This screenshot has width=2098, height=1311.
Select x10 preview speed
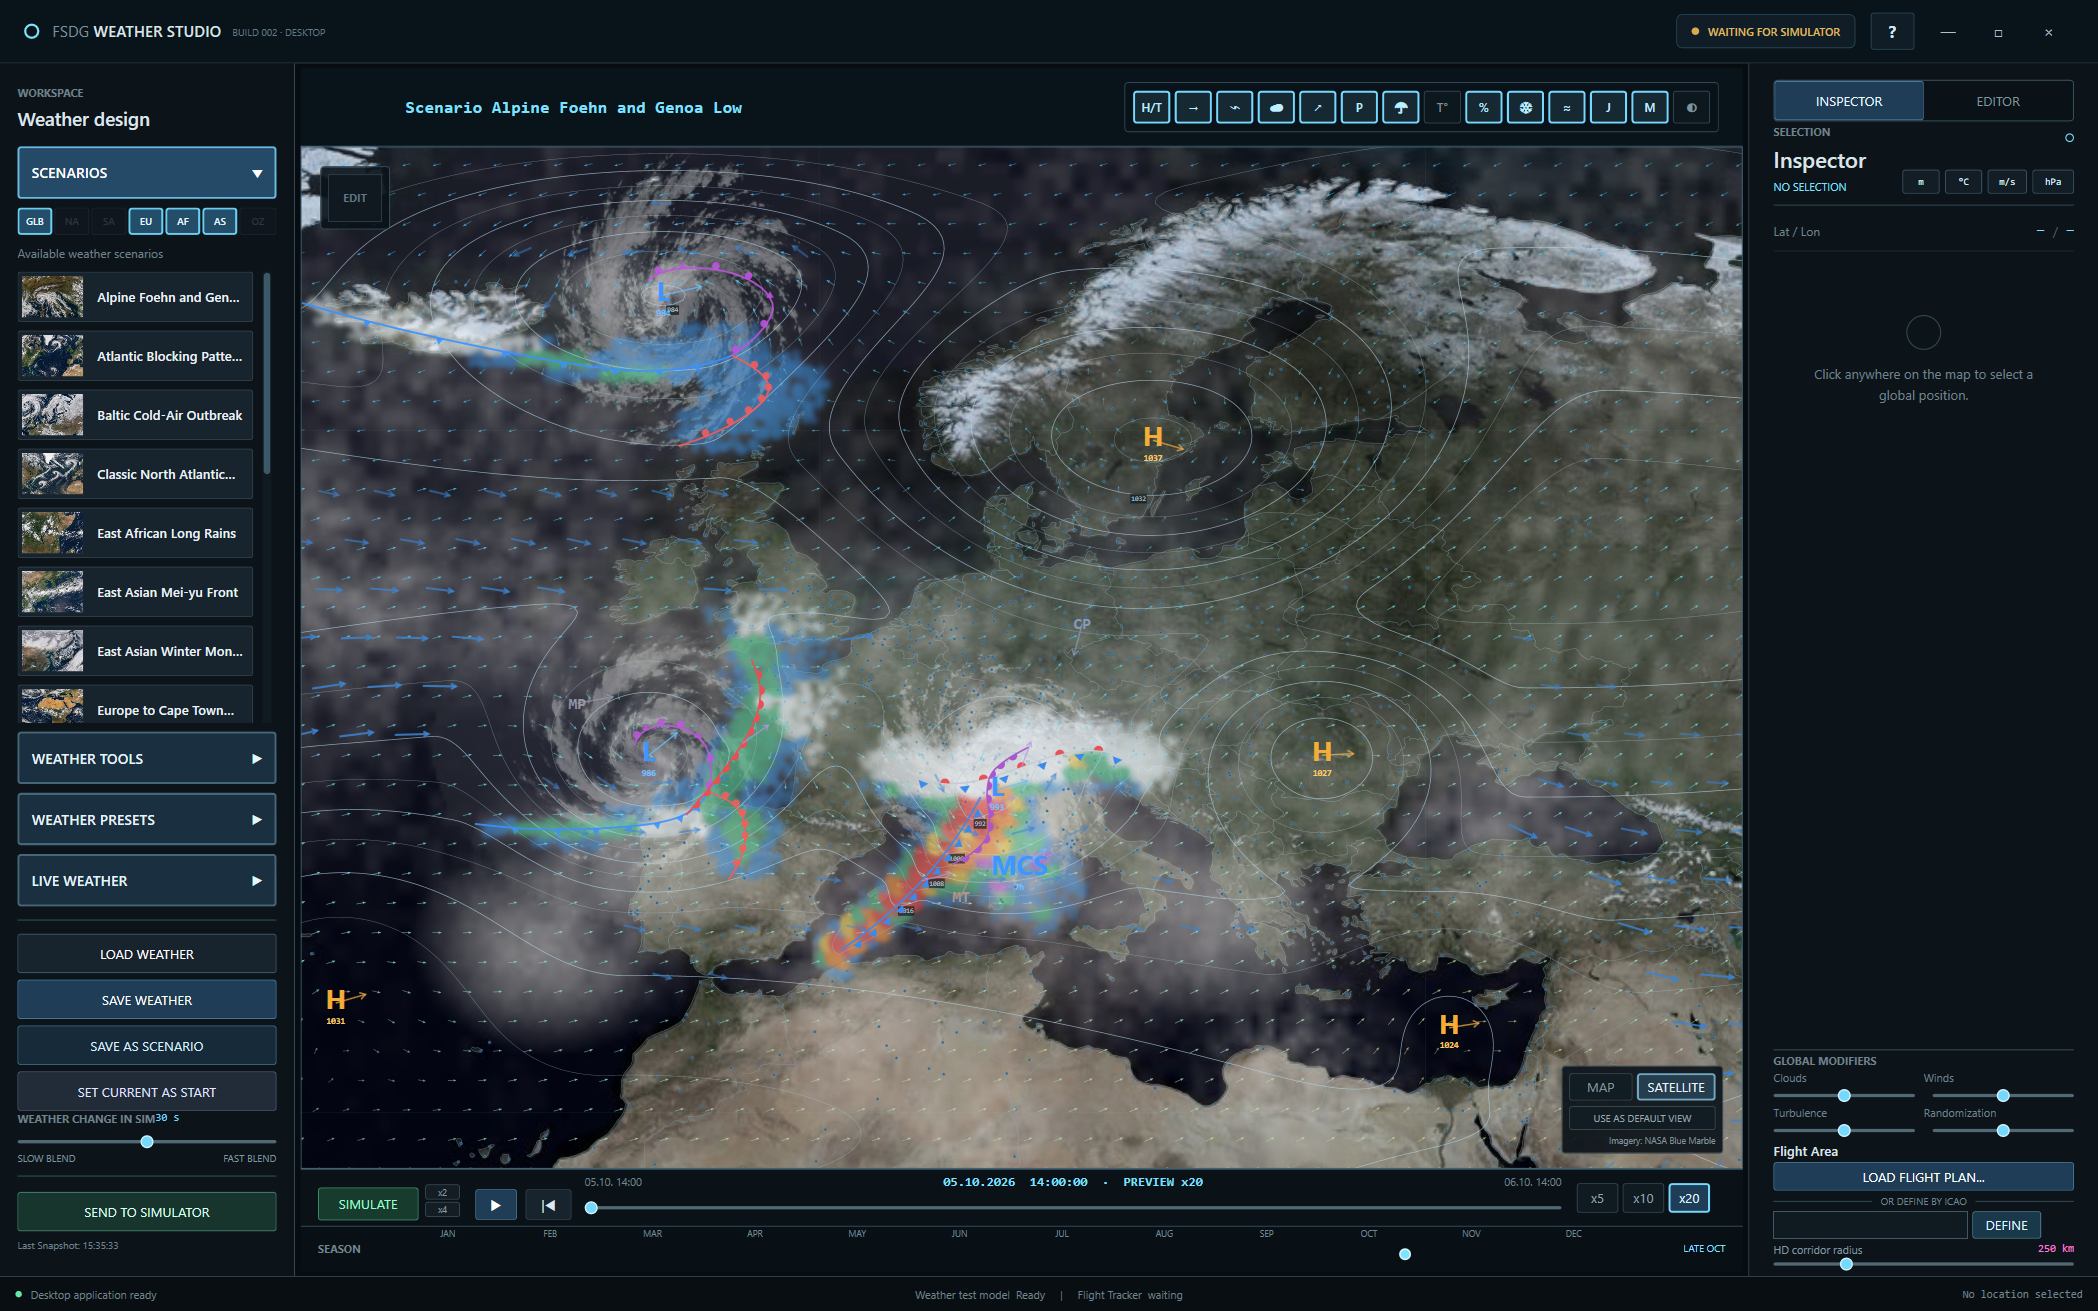[x=1643, y=1199]
